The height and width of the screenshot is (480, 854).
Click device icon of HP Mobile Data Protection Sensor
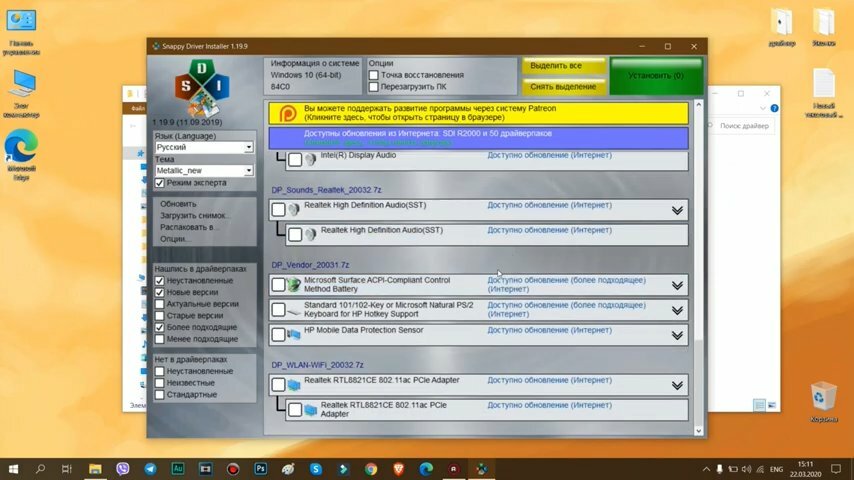[x=294, y=334]
